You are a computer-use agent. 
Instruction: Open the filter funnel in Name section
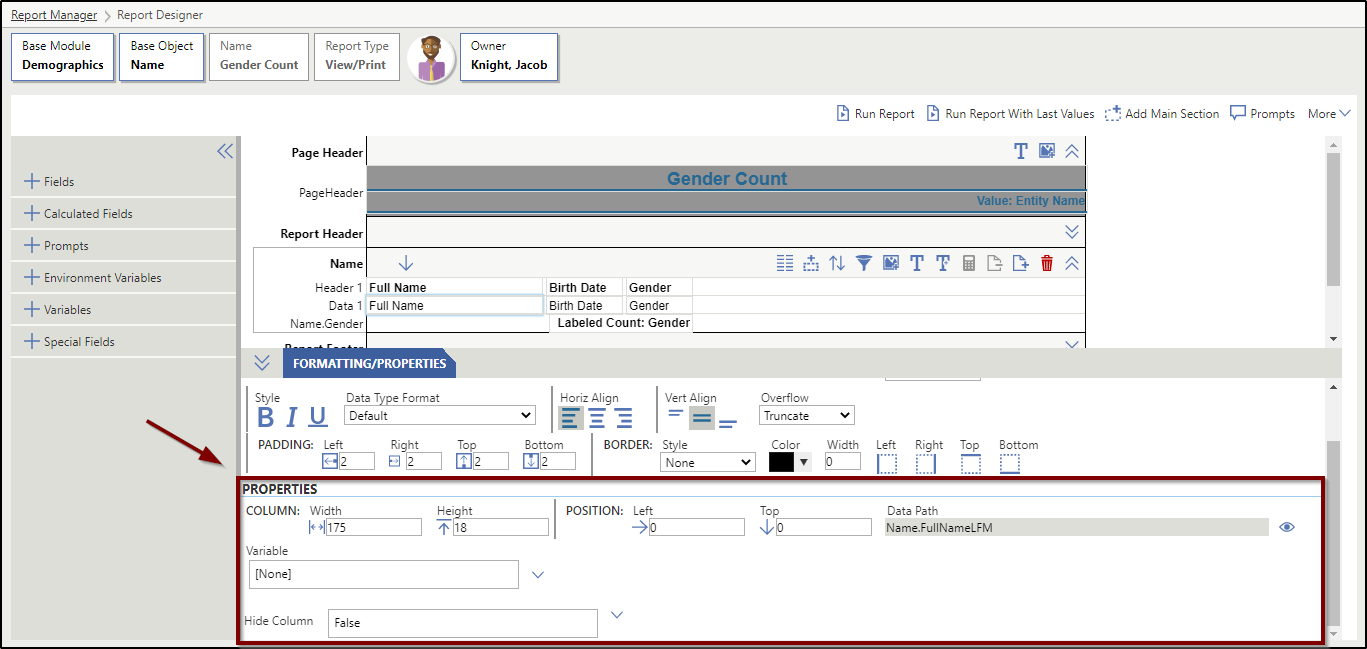(863, 264)
